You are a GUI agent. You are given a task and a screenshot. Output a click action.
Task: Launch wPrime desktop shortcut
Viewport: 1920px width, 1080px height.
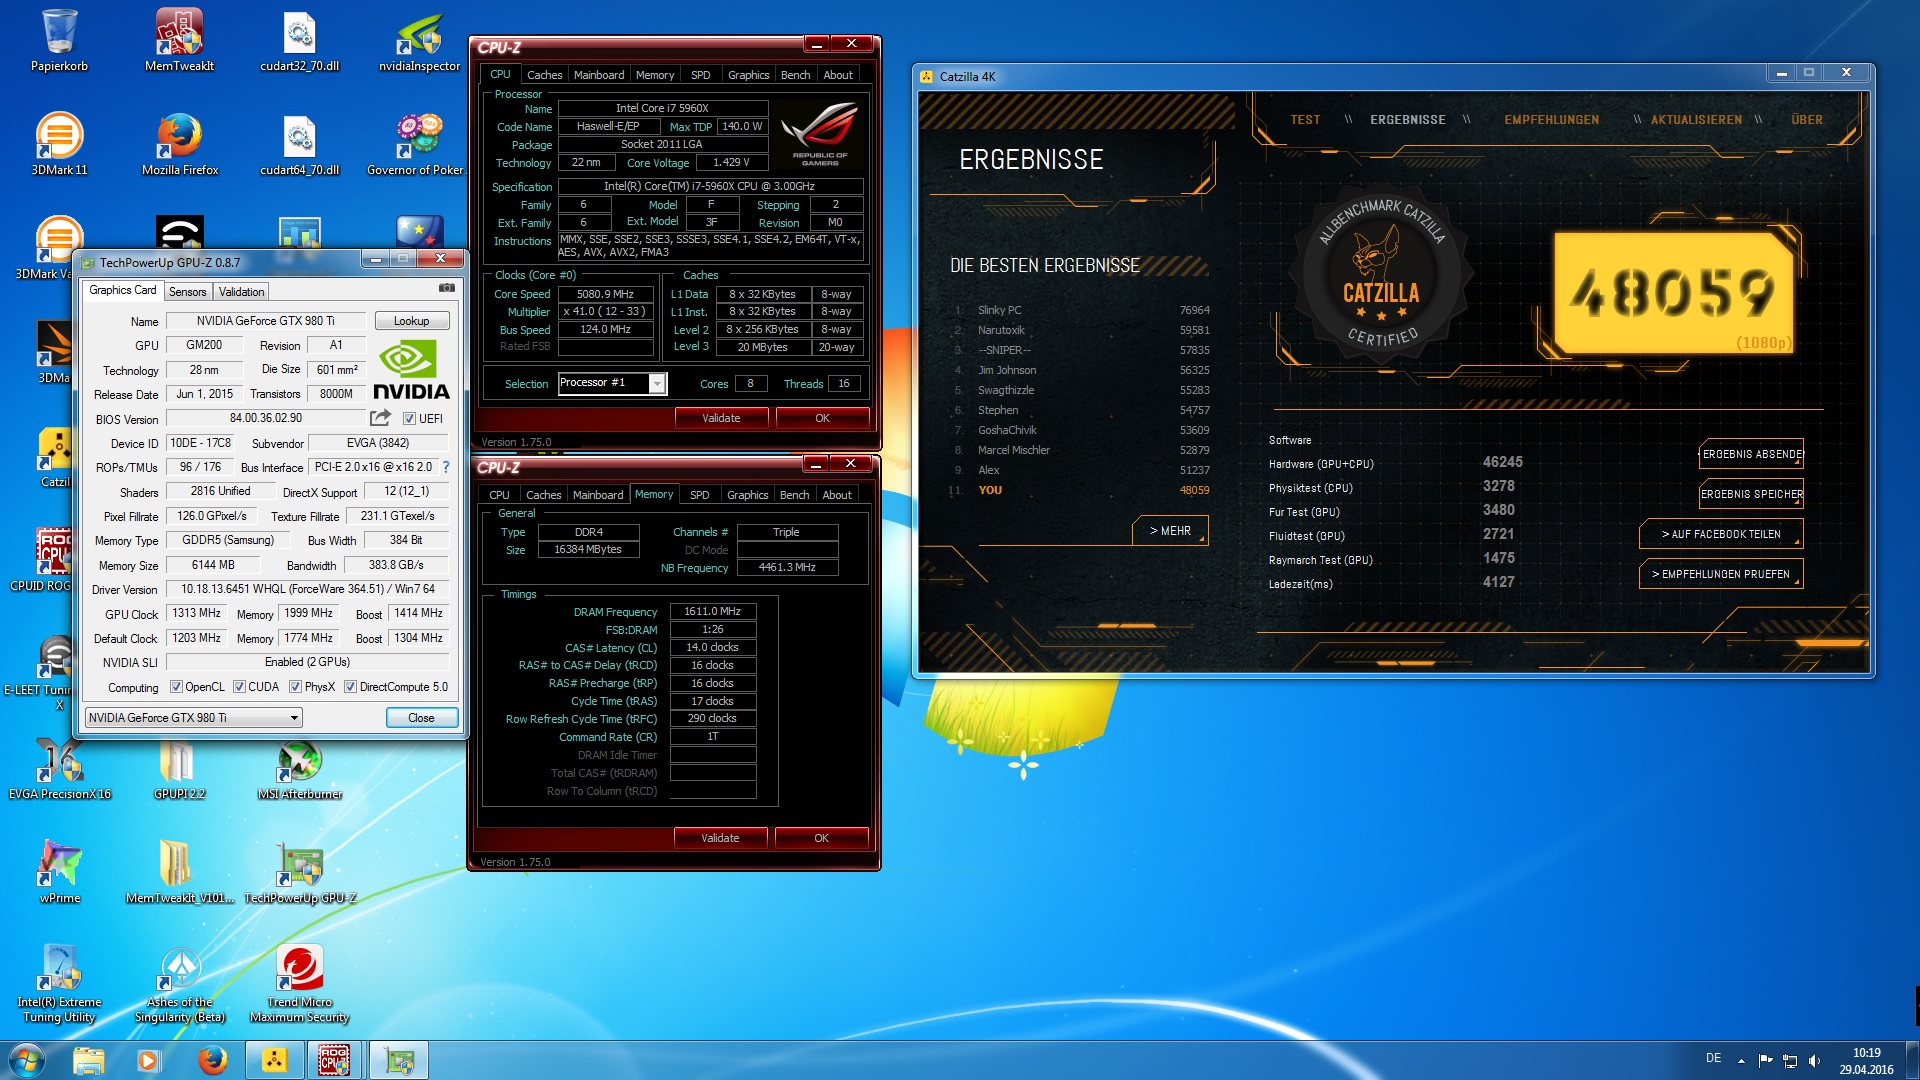click(60, 872)
